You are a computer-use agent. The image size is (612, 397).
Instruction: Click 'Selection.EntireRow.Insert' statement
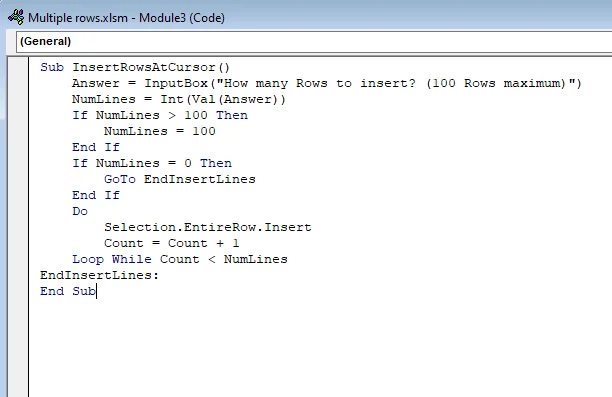pos(208,227)
